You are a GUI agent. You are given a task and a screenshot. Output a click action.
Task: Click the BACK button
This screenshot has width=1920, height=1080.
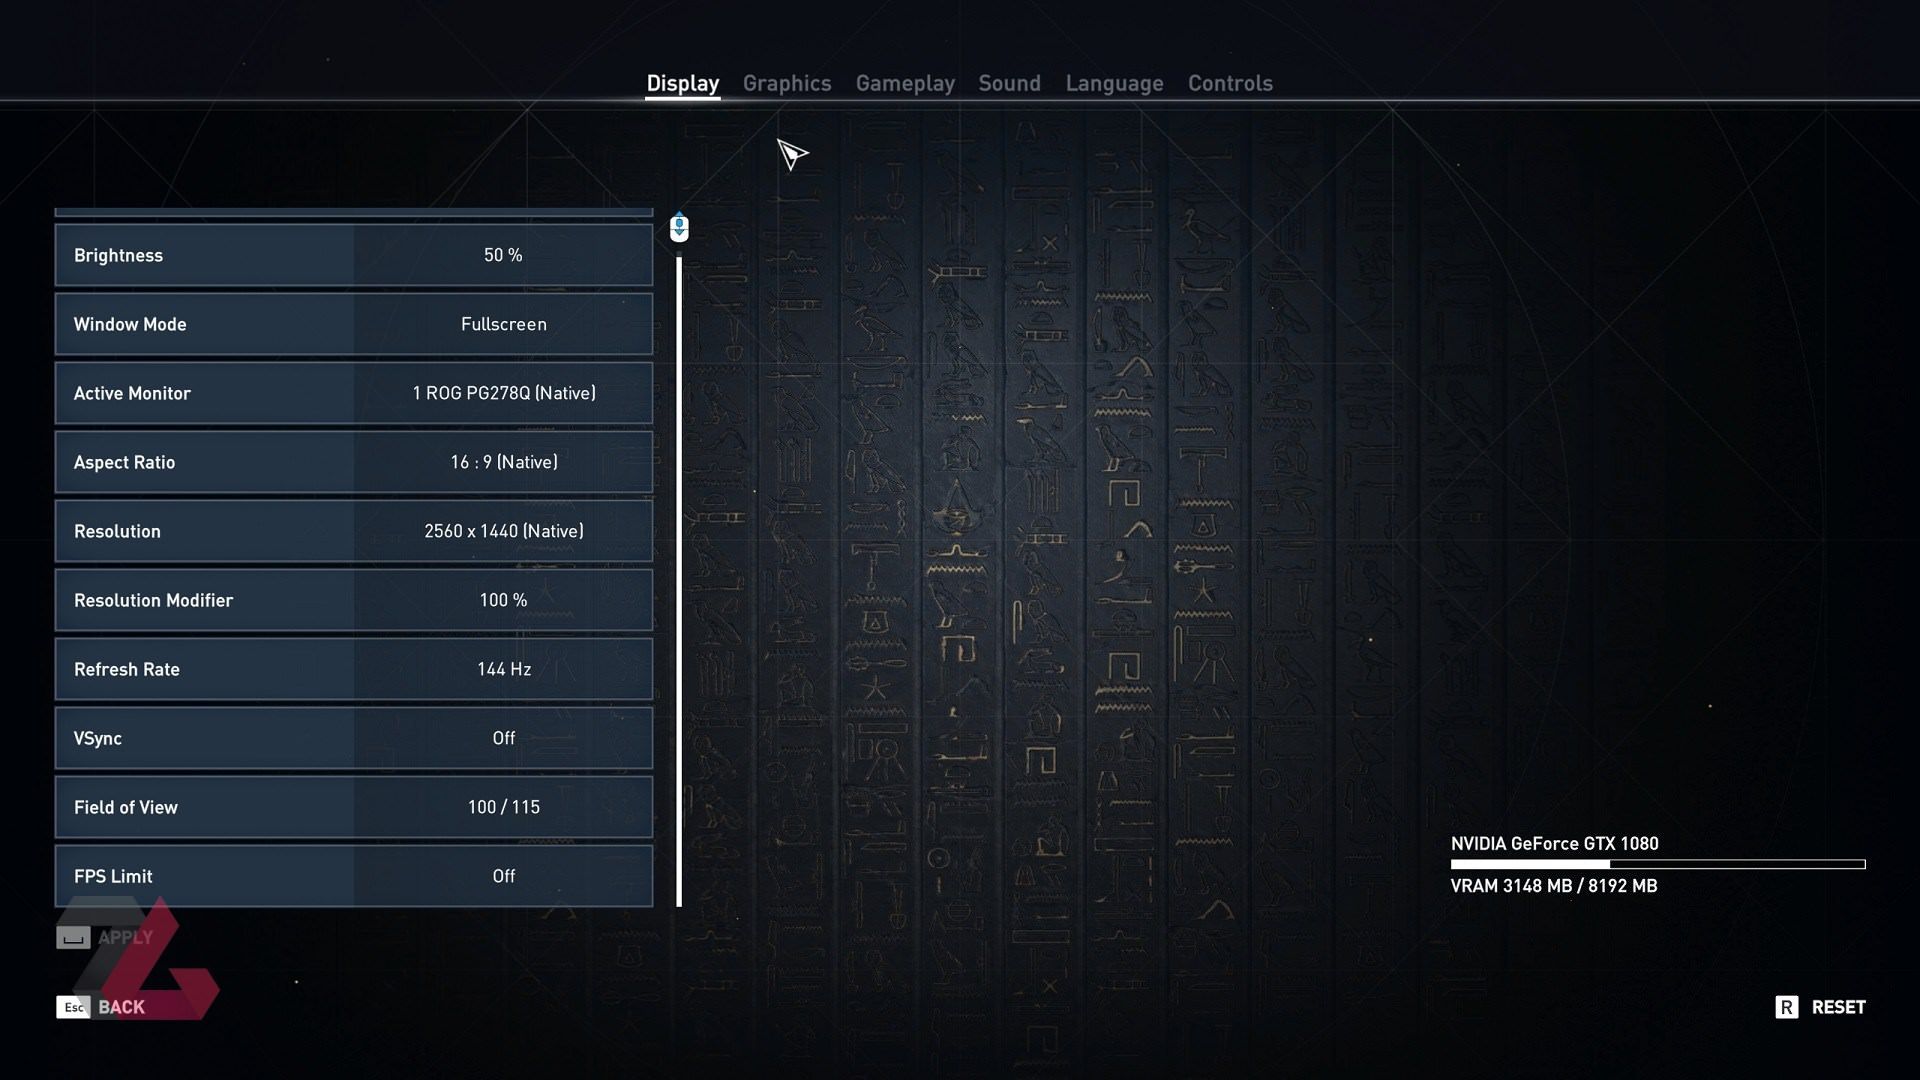click(120, 1006)
